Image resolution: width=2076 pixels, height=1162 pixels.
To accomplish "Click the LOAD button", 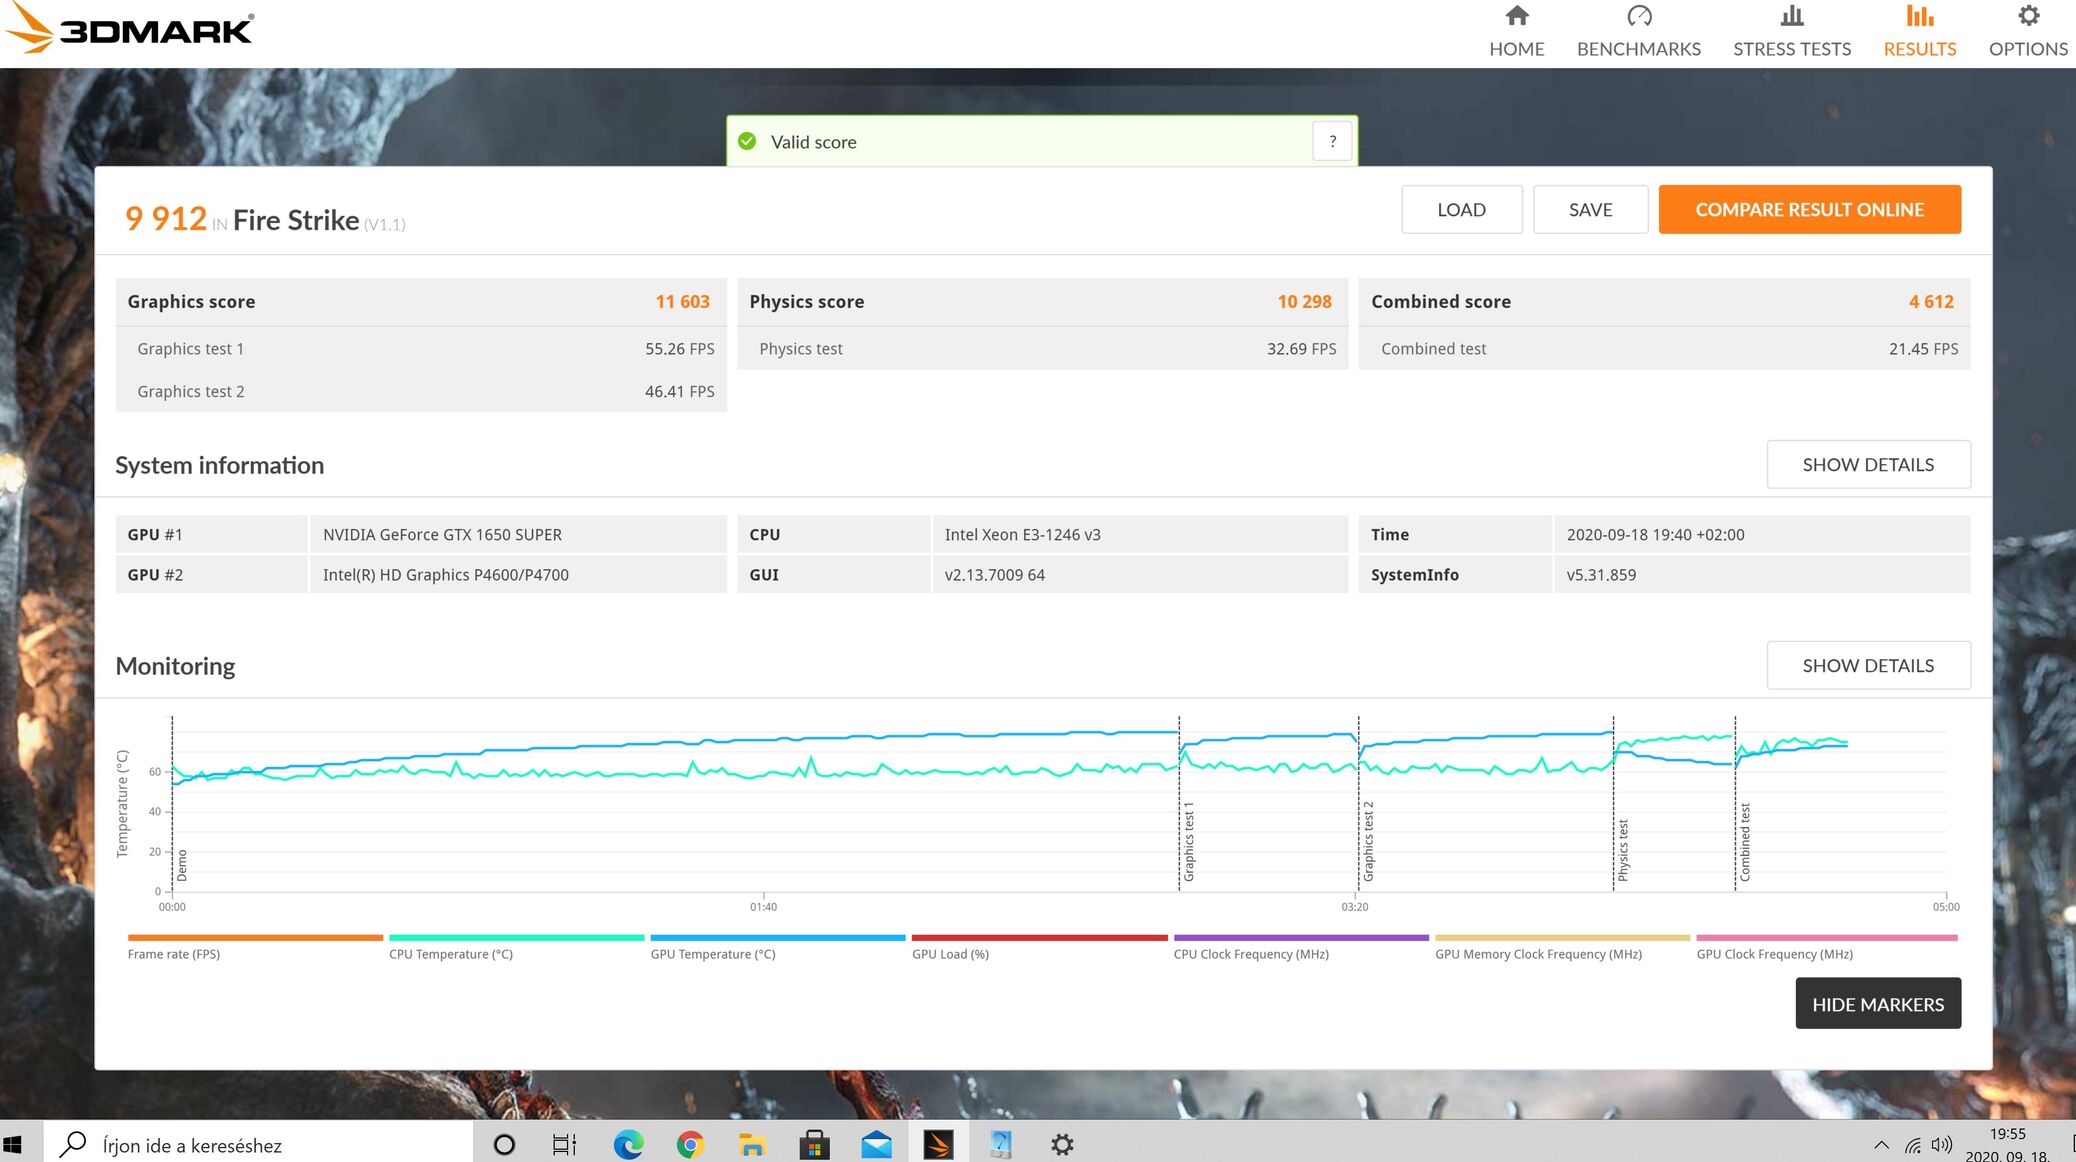I will pos(1461,210).
